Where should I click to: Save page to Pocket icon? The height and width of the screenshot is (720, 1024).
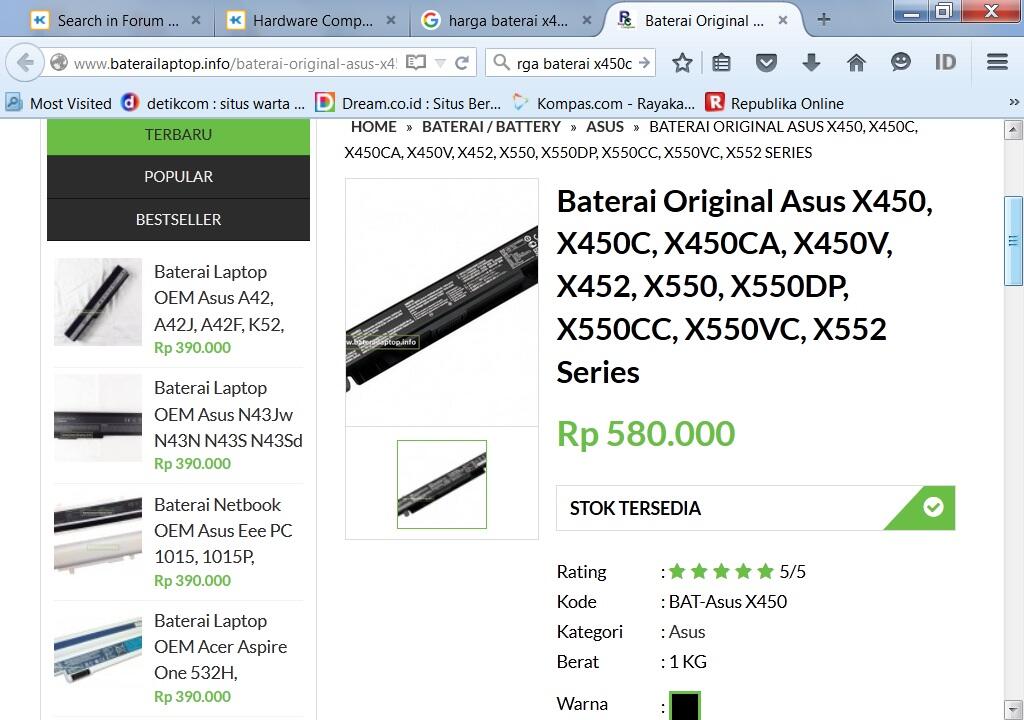pos(766,63)
